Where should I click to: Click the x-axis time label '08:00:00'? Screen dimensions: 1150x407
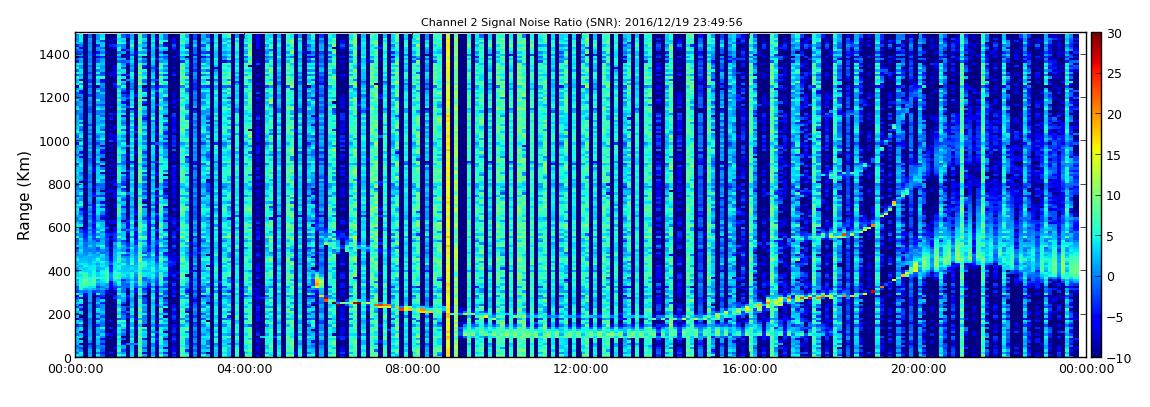pos(411,370)
